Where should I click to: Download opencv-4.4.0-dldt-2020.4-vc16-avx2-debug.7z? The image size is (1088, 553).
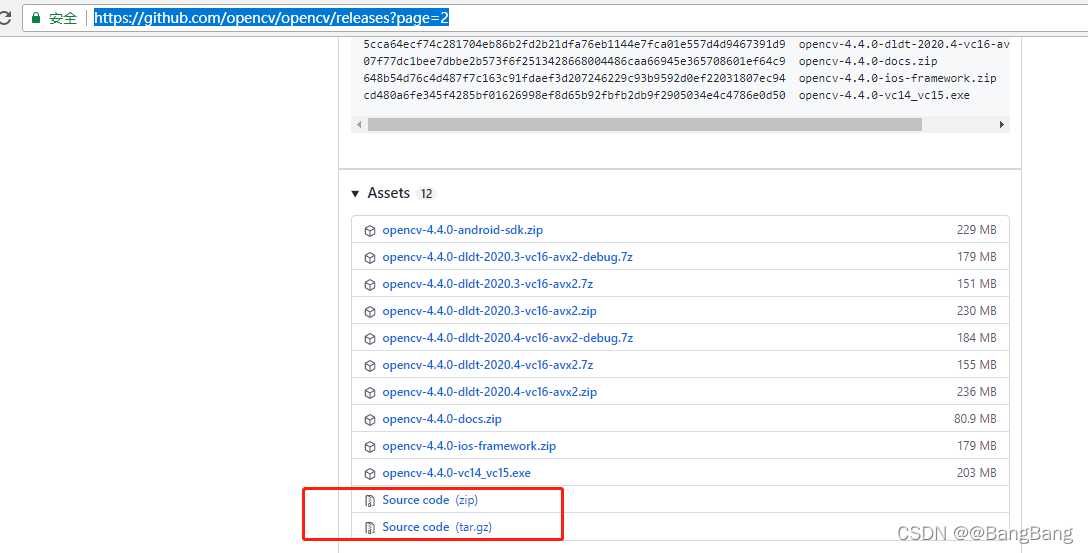[x=507, y=338]
